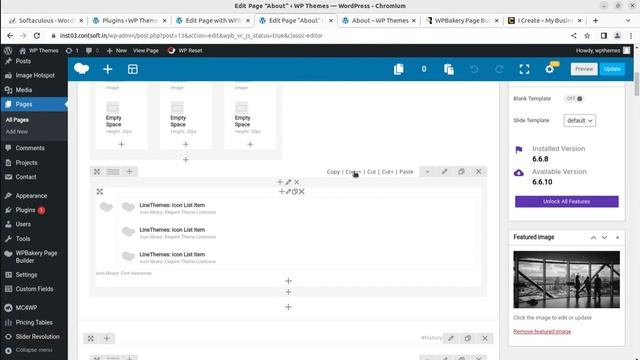This screenshot has height=360, width=640.
Task: Open WordPress logo menu in admin bar
Action: [8, 51]
